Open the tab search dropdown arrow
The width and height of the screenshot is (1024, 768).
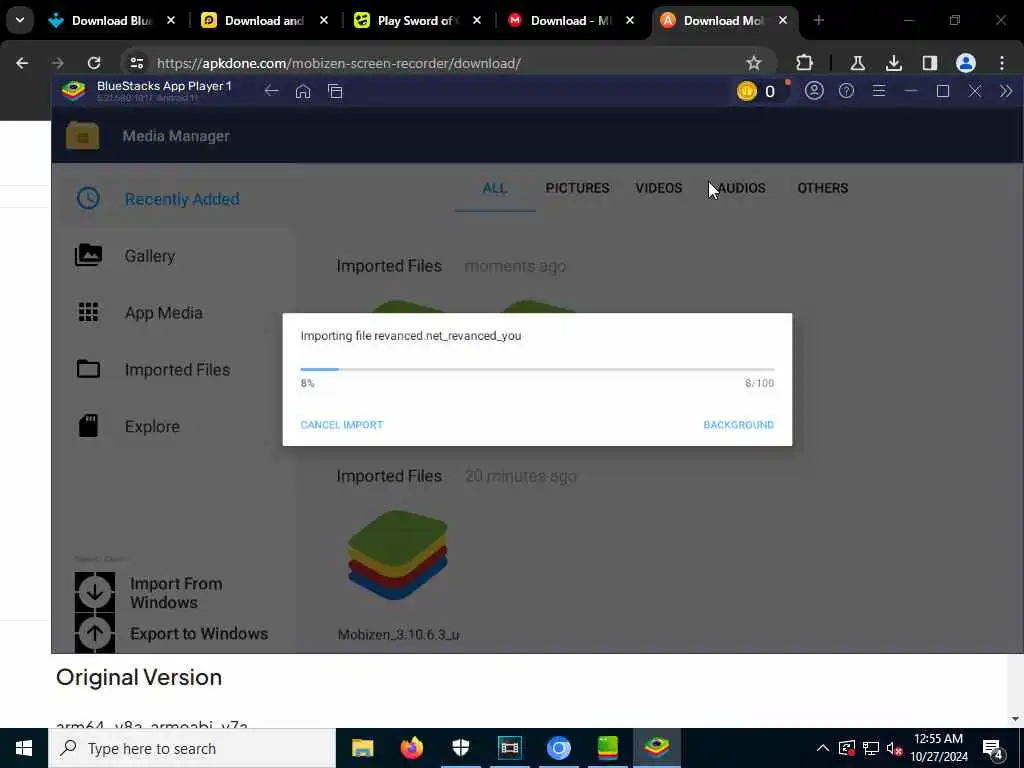20,20
